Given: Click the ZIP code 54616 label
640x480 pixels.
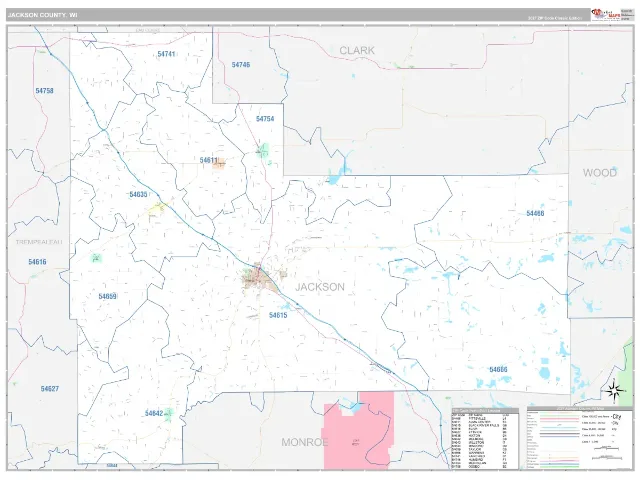Looking at the screenshot, I should pos(37,262).
